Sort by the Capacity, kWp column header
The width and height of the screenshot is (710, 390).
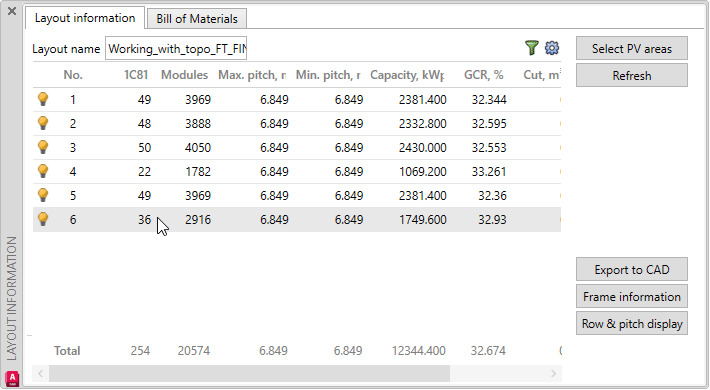click(407, 75)
